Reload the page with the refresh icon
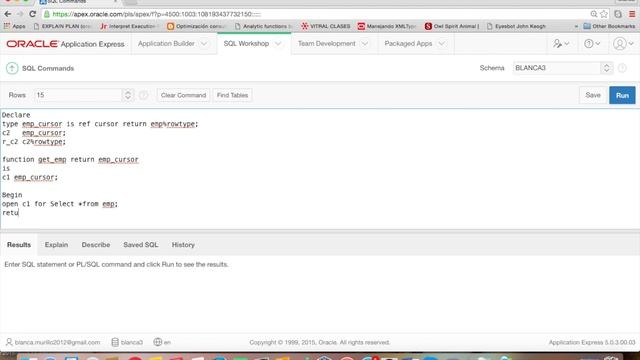The width and height of the screenshot is (640, 360). click(33, 14)
